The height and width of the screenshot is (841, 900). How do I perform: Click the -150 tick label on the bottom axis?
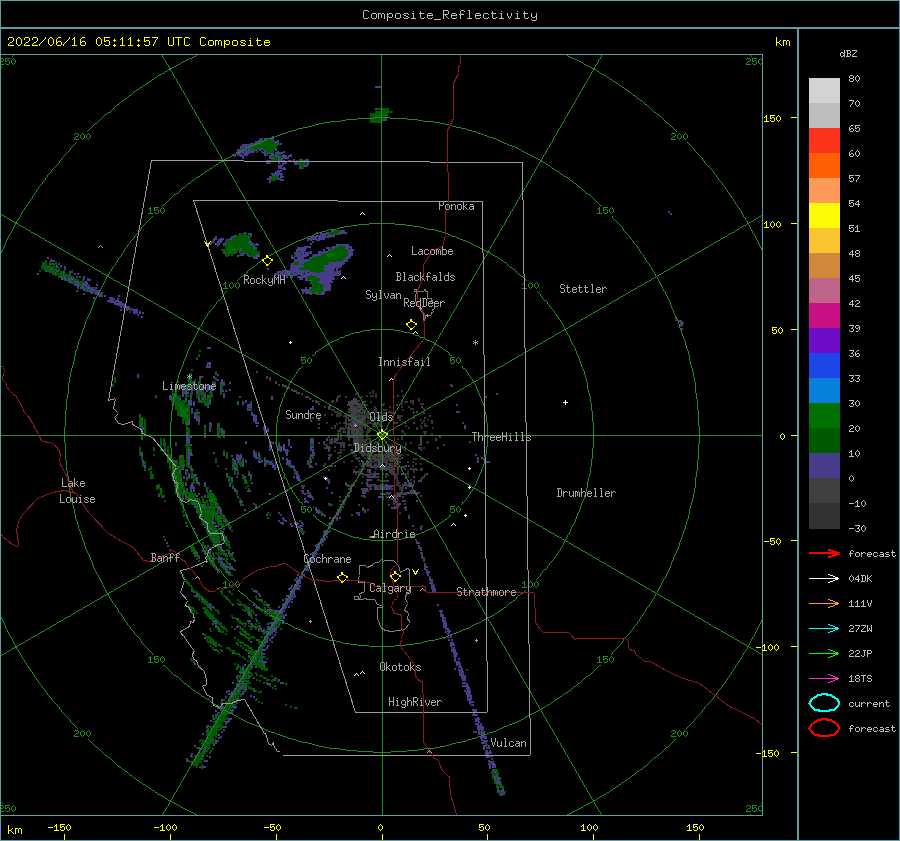tap(59, 827)
